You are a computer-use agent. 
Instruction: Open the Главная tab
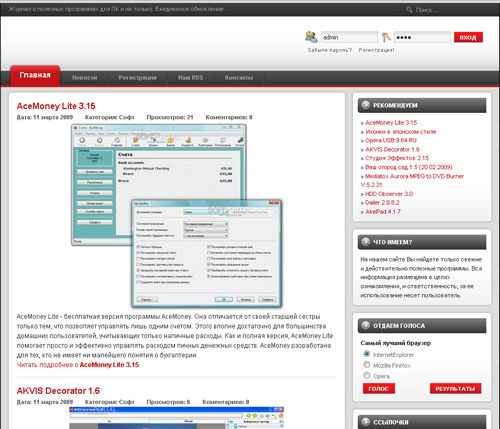pos(35,75)
